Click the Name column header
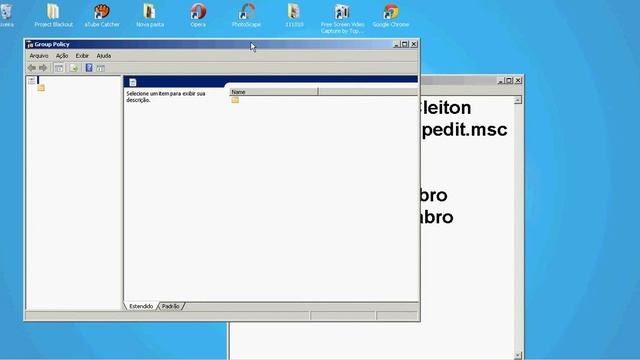The image size is (640, 360). 274,92
